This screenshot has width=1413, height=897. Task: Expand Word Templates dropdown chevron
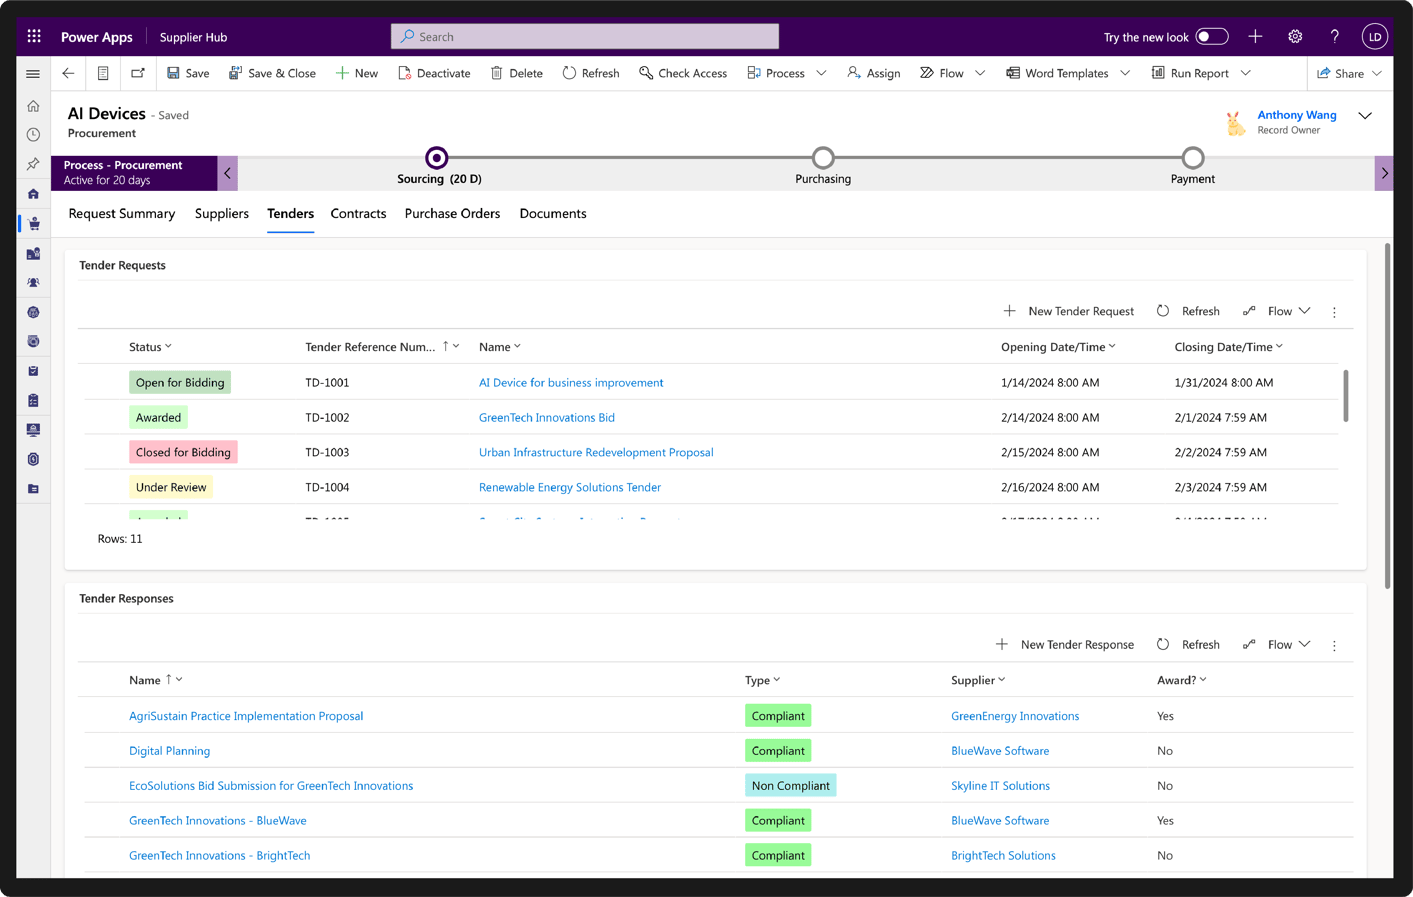(x=1125, y=73)
